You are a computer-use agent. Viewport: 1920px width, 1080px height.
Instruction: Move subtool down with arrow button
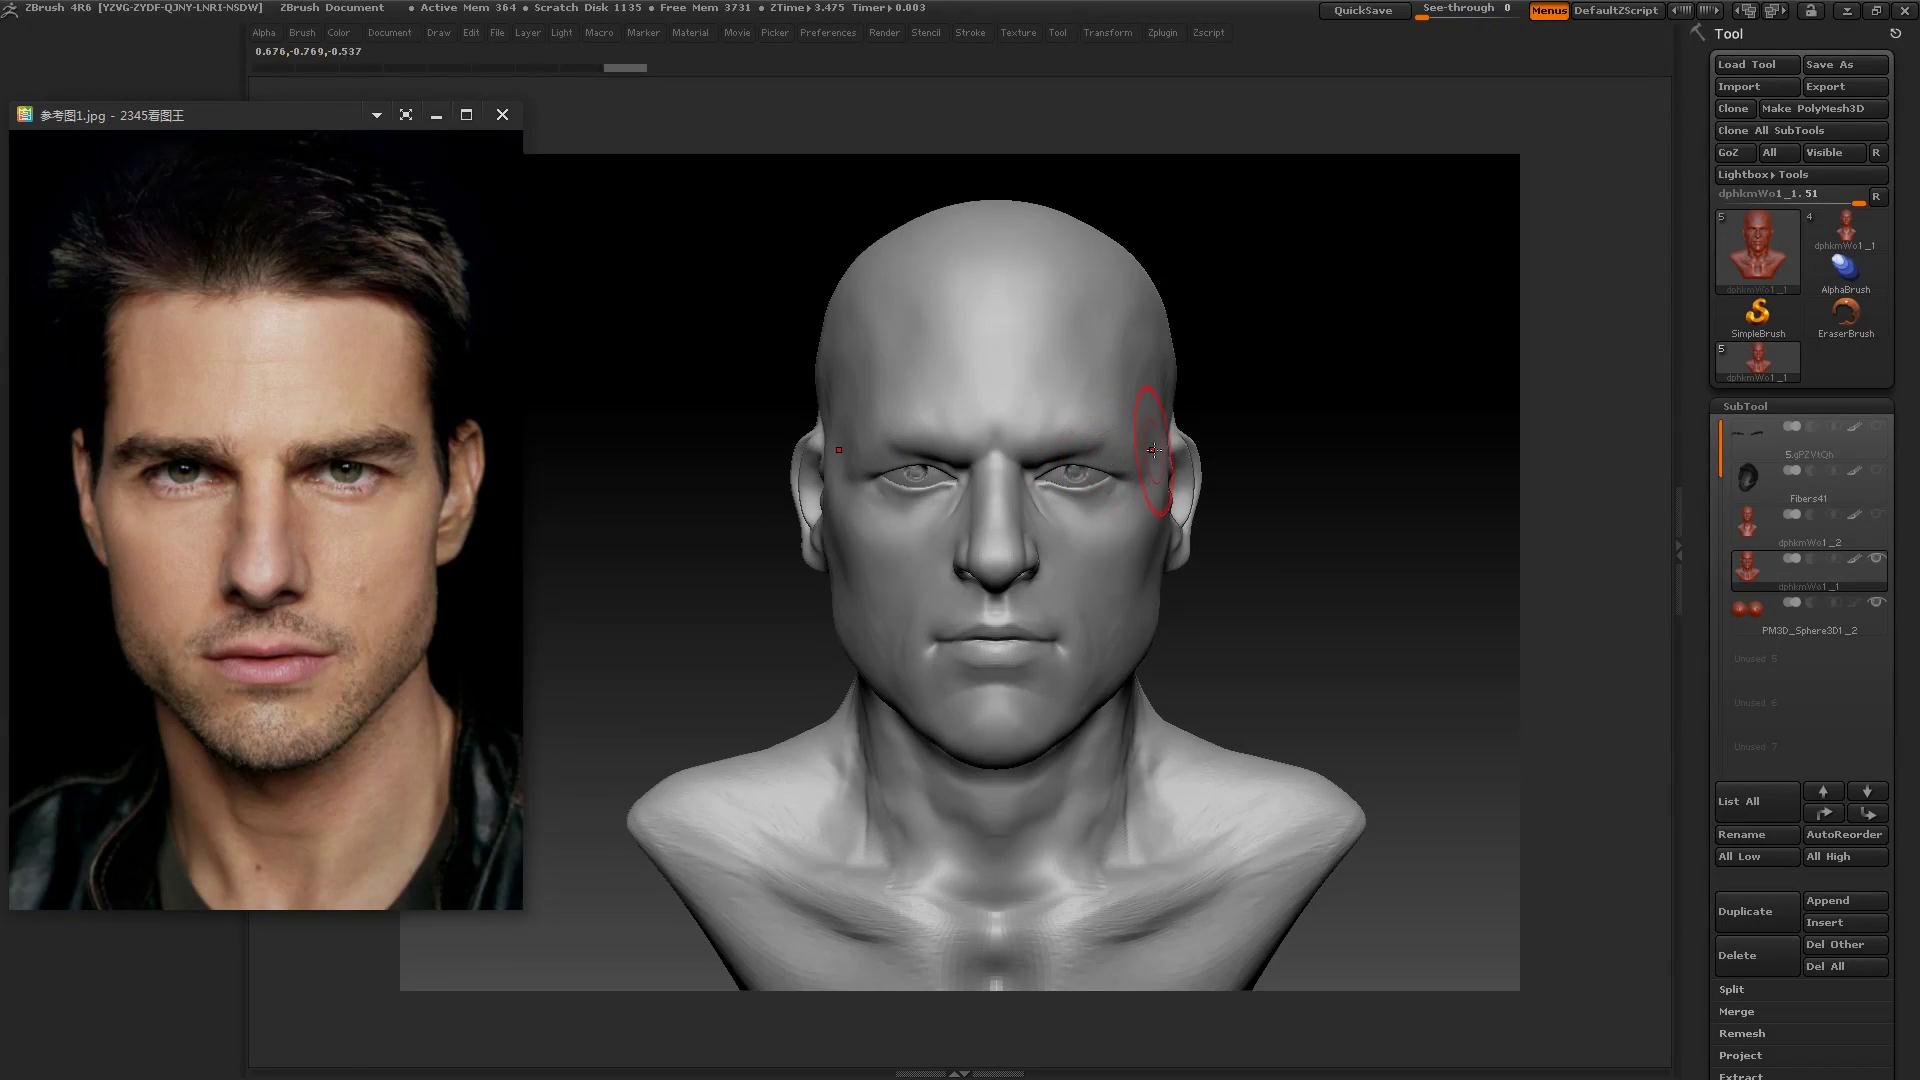[1866, 791]
